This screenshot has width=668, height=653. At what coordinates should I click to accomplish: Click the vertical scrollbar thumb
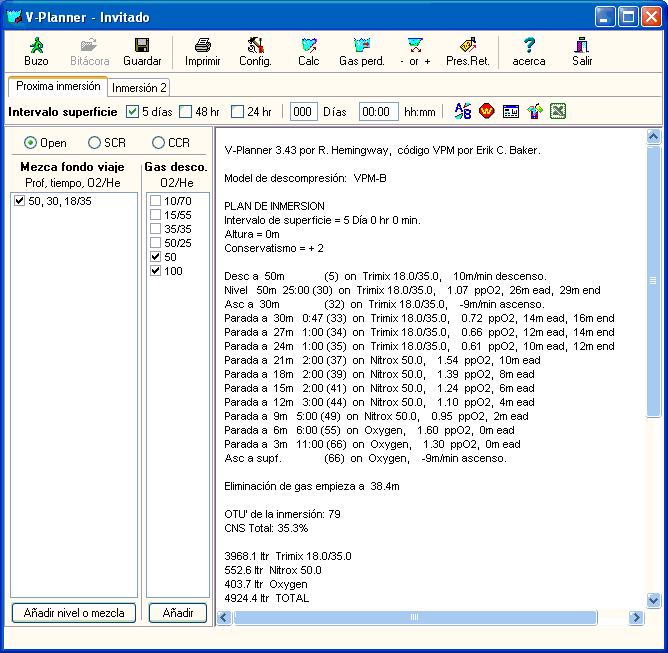click(x=653, y=281)
